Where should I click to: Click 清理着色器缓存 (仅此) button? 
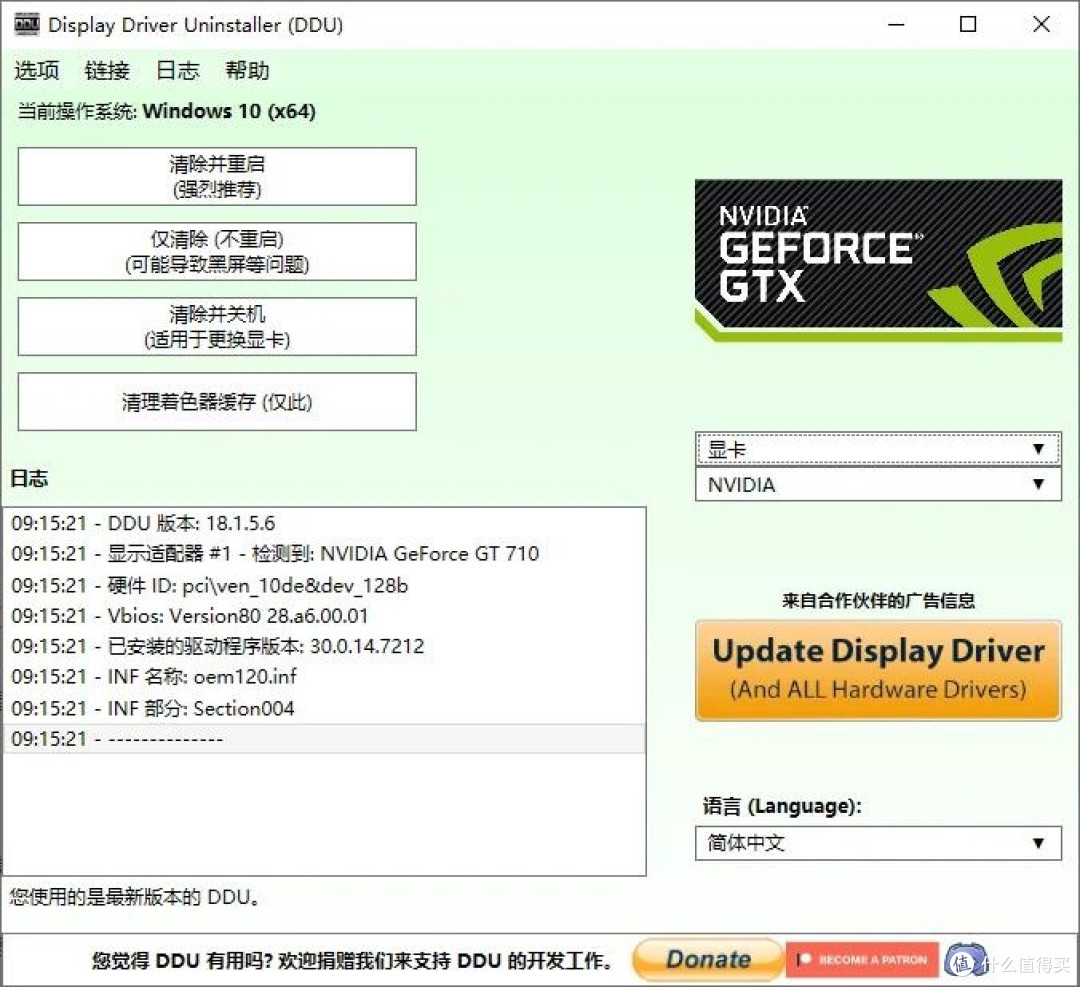pyautogui.click(x=217, y=402)
